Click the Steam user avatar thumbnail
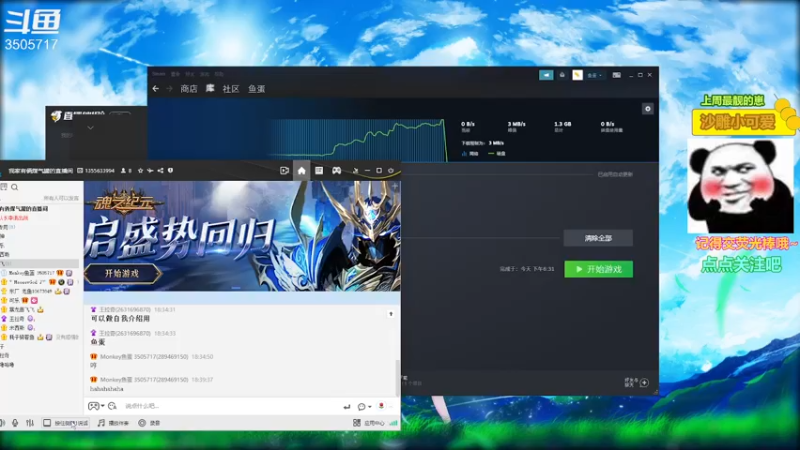Screen dimensions: 800x450 click(x=577, y=75)
